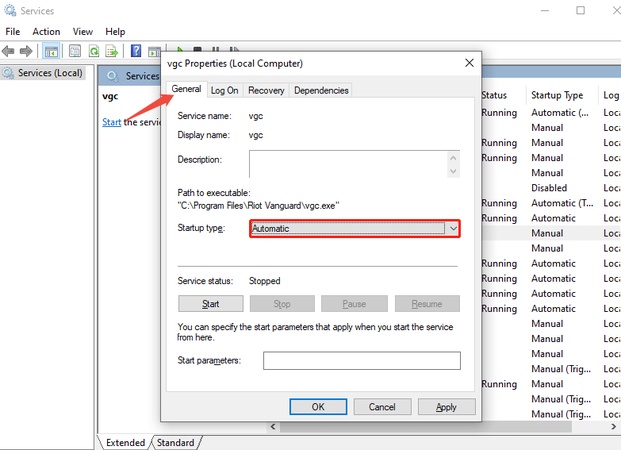Click the vgc.exe executable path text
Image resolution: width=621 pixels, height=450 pixels.
click(258, 206)
